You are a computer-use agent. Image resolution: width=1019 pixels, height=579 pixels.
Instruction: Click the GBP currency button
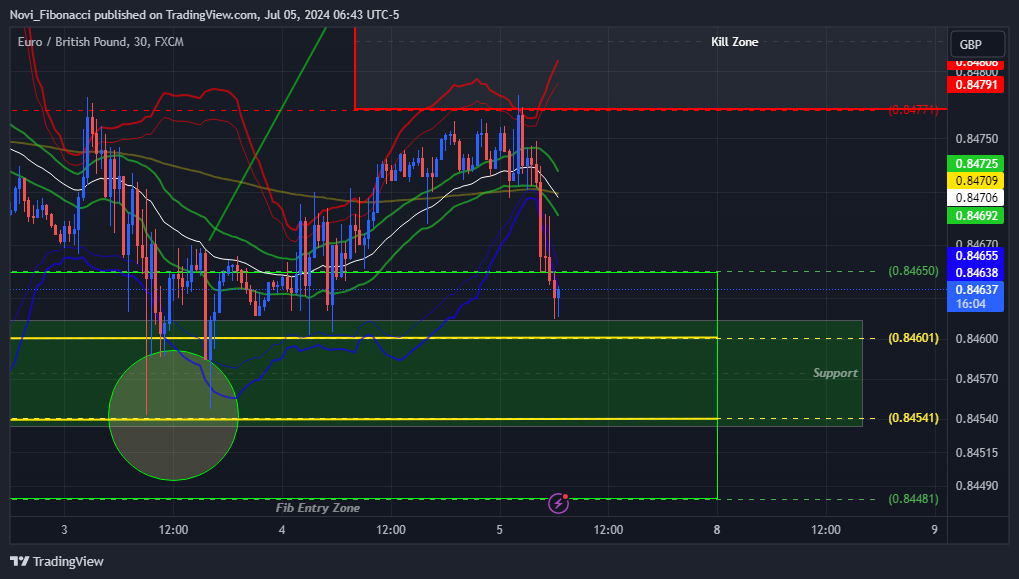tap(977, 44)
